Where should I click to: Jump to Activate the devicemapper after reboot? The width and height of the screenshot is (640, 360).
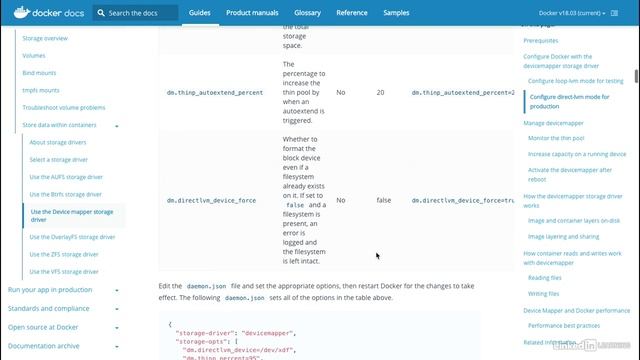(570, 175)
